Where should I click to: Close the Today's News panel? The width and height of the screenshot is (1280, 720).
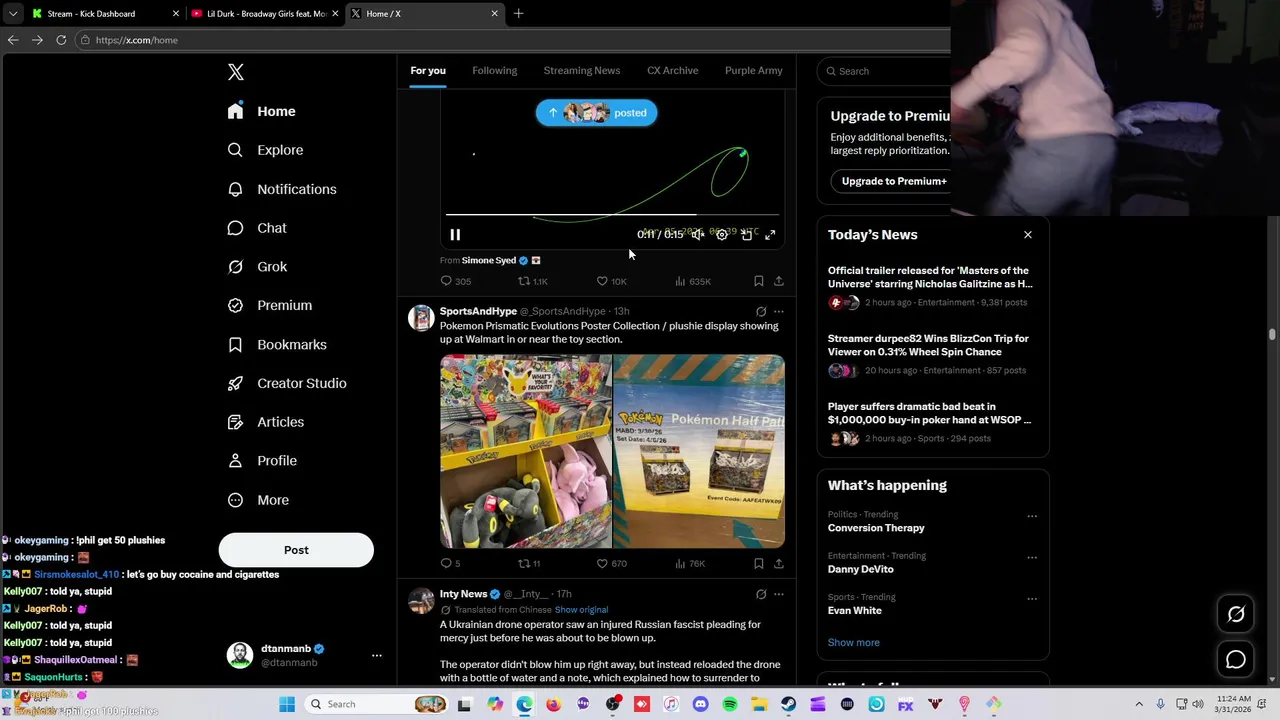1028,235
